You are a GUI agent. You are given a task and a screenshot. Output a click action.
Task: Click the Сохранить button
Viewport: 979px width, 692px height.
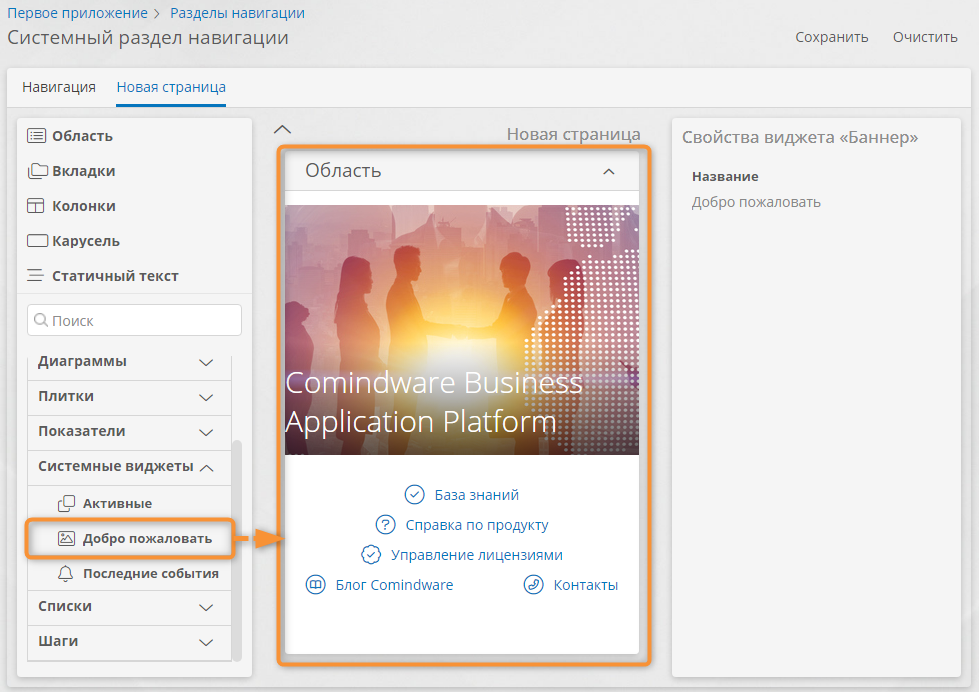pyautogui.click(x=831, y=37)
